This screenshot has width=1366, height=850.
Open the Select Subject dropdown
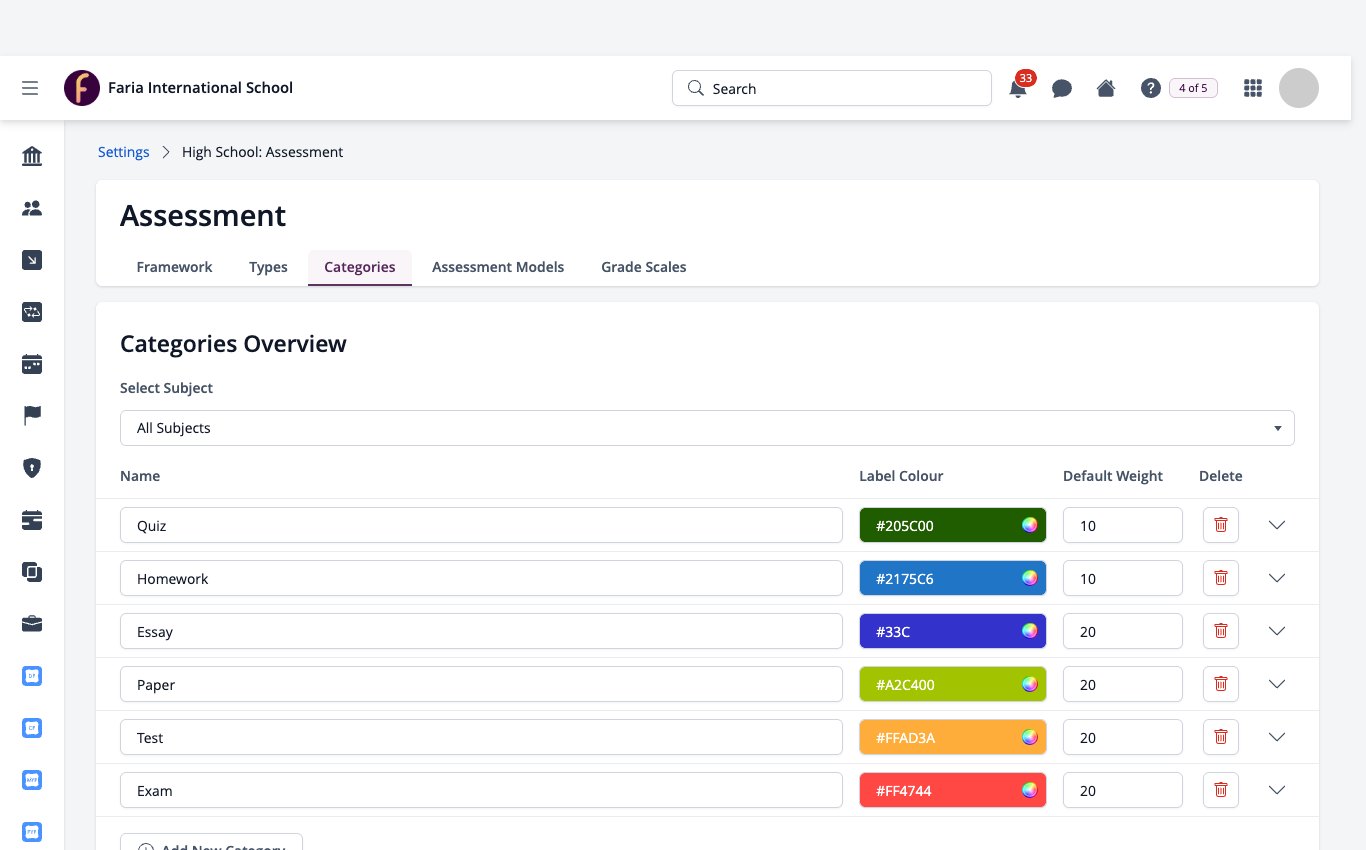[707, 428]
